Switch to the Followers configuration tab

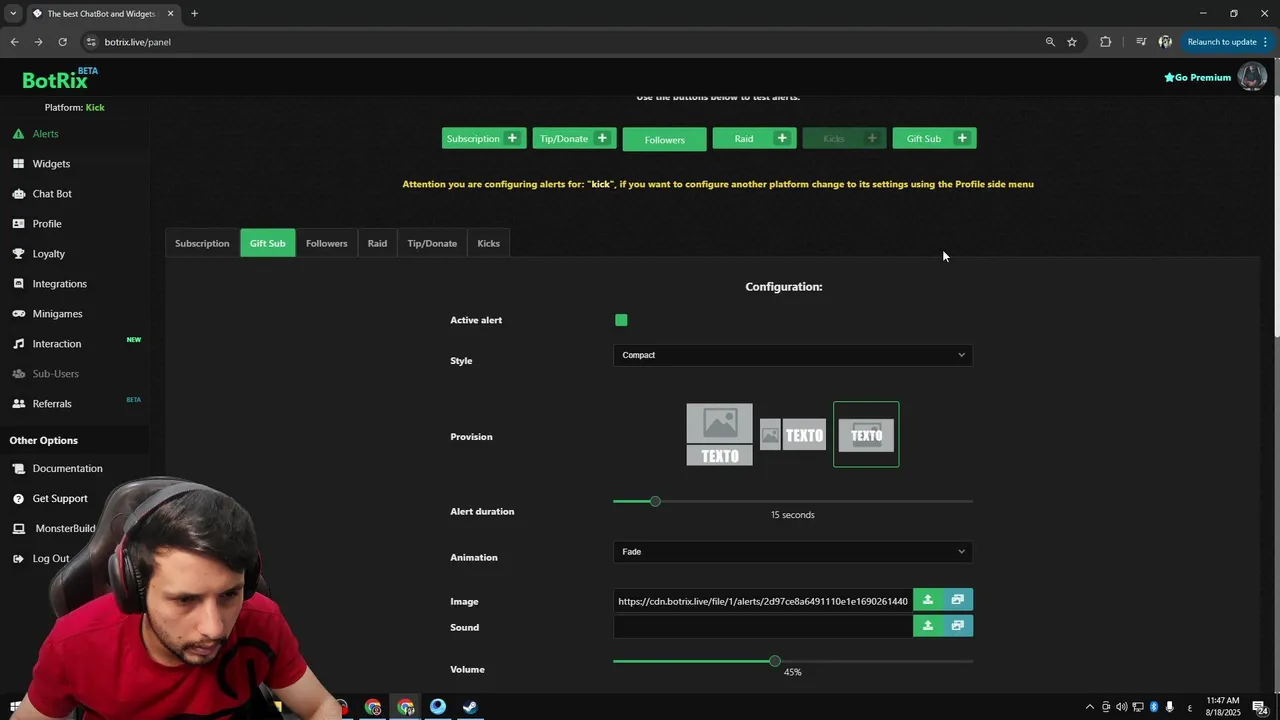[x=326, y=243]
